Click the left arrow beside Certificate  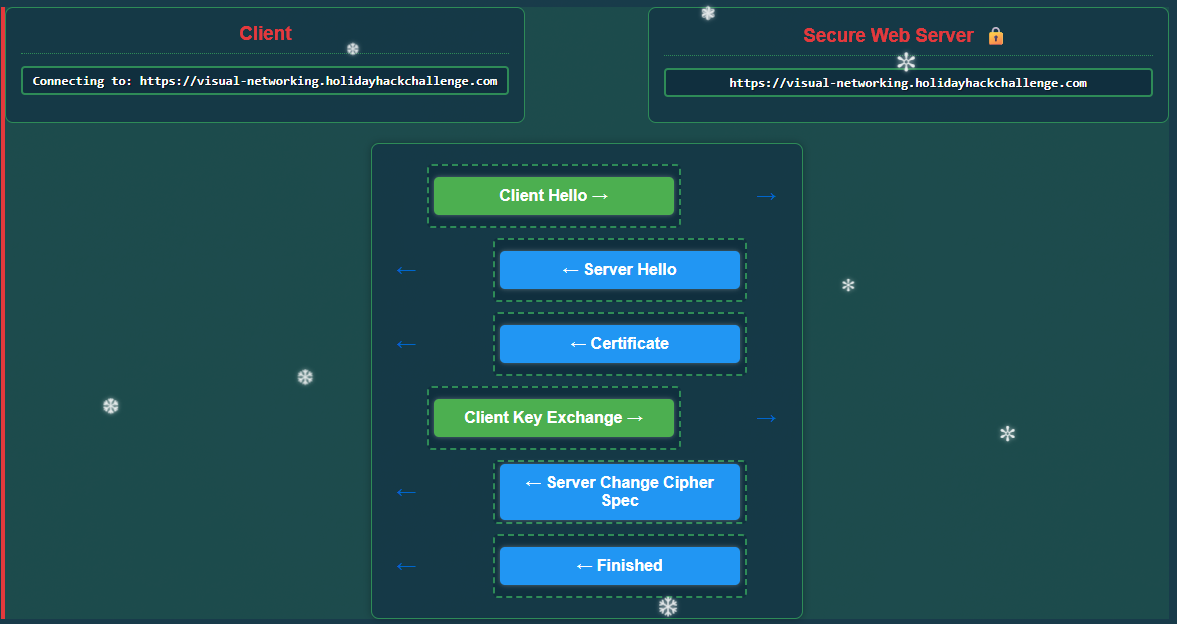(x=406, y=345)
